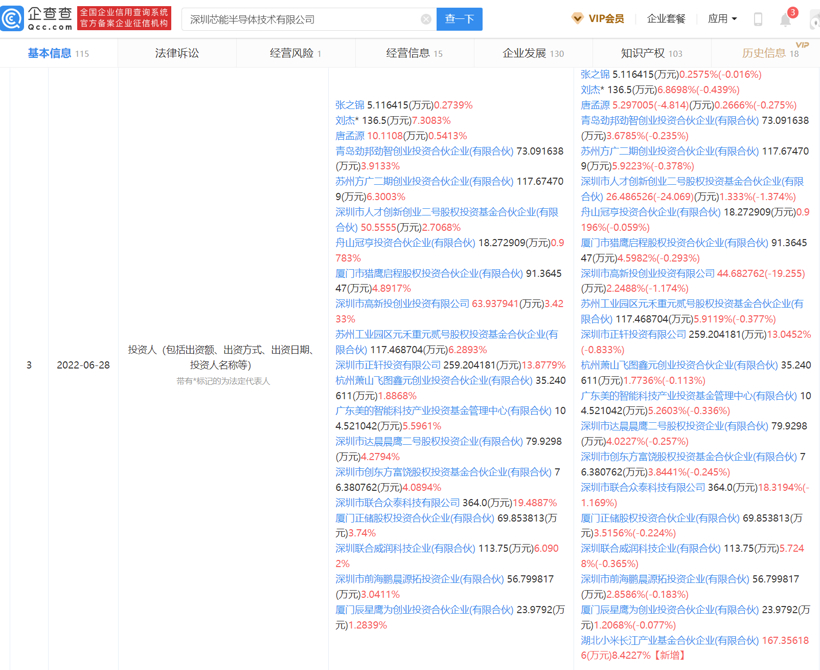The image size is (820, 670).
Task: Open 唐孟源 link in before-change column
Action: click(350, 136)
